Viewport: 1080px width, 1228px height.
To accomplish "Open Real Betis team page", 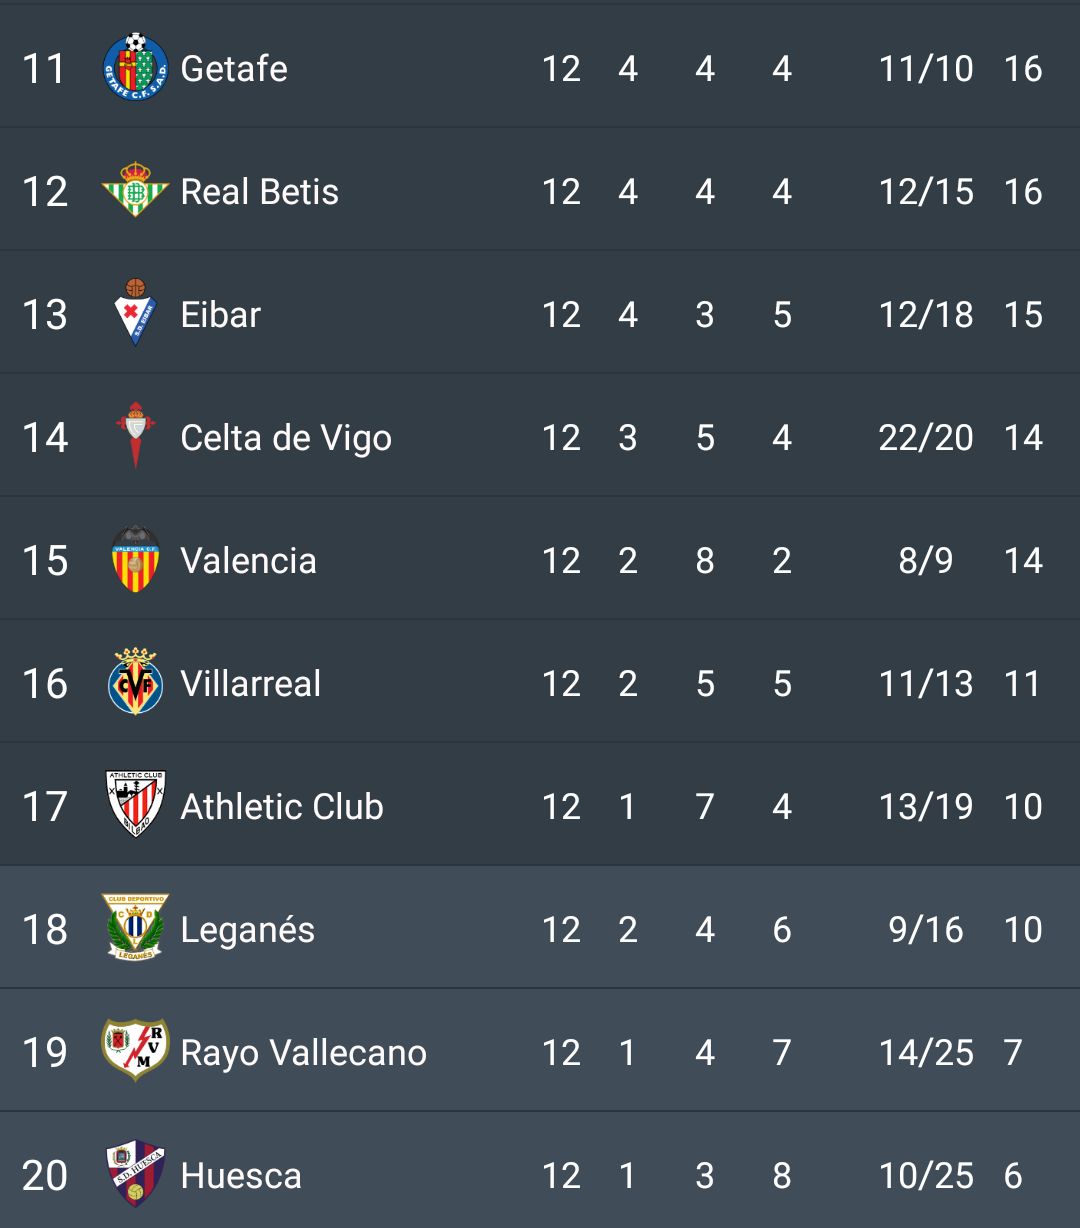I will click(x=259, y=192).
